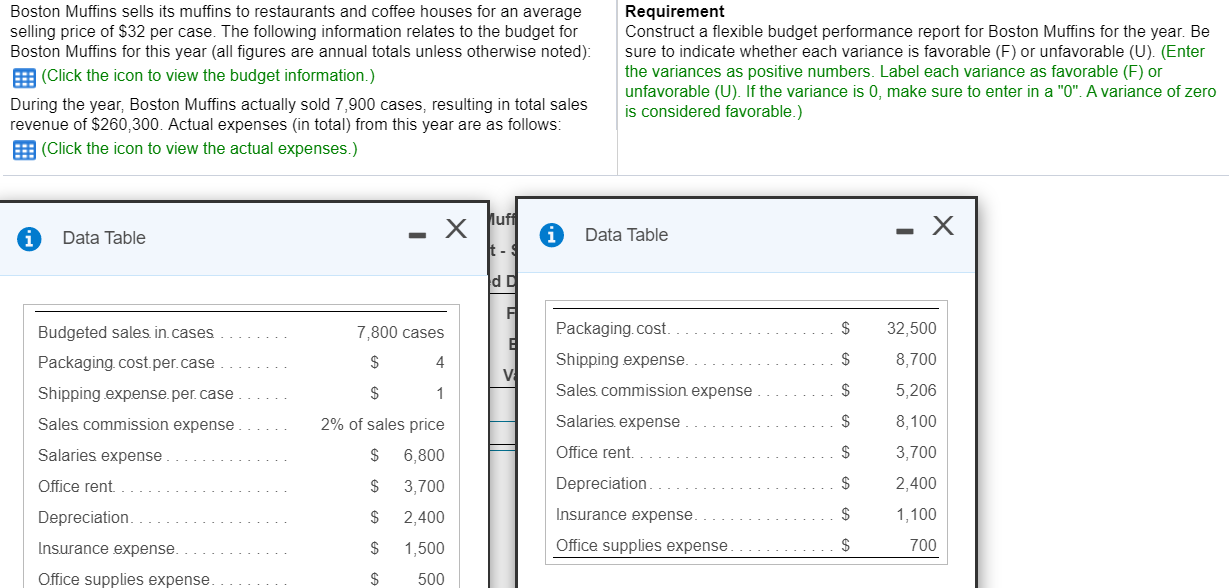
Task: Click the '7,800 cases' budgeted sales value
Action: 400,332
